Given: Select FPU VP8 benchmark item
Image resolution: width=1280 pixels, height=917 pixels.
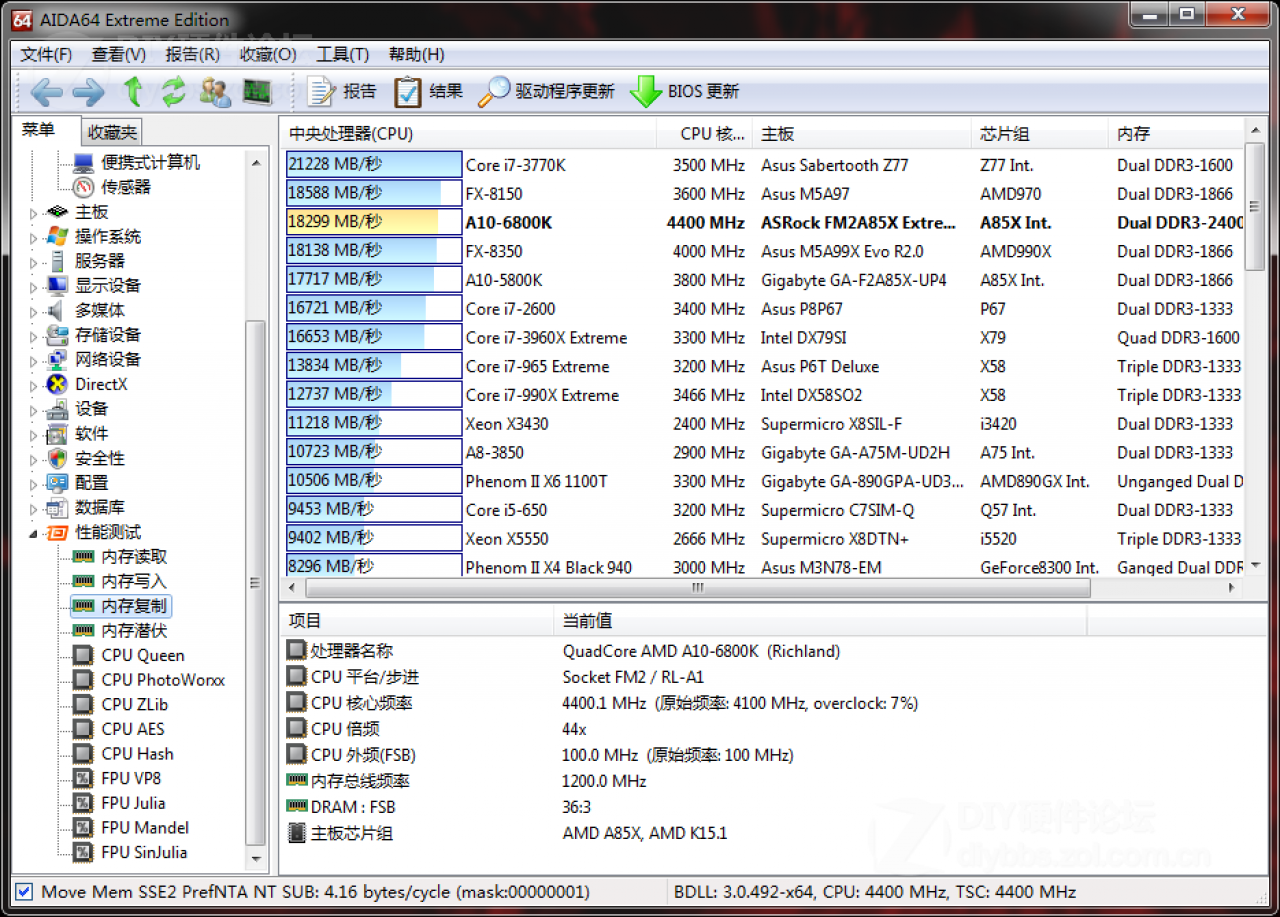Looking at the screenshot, I should (x=131, y=778).
